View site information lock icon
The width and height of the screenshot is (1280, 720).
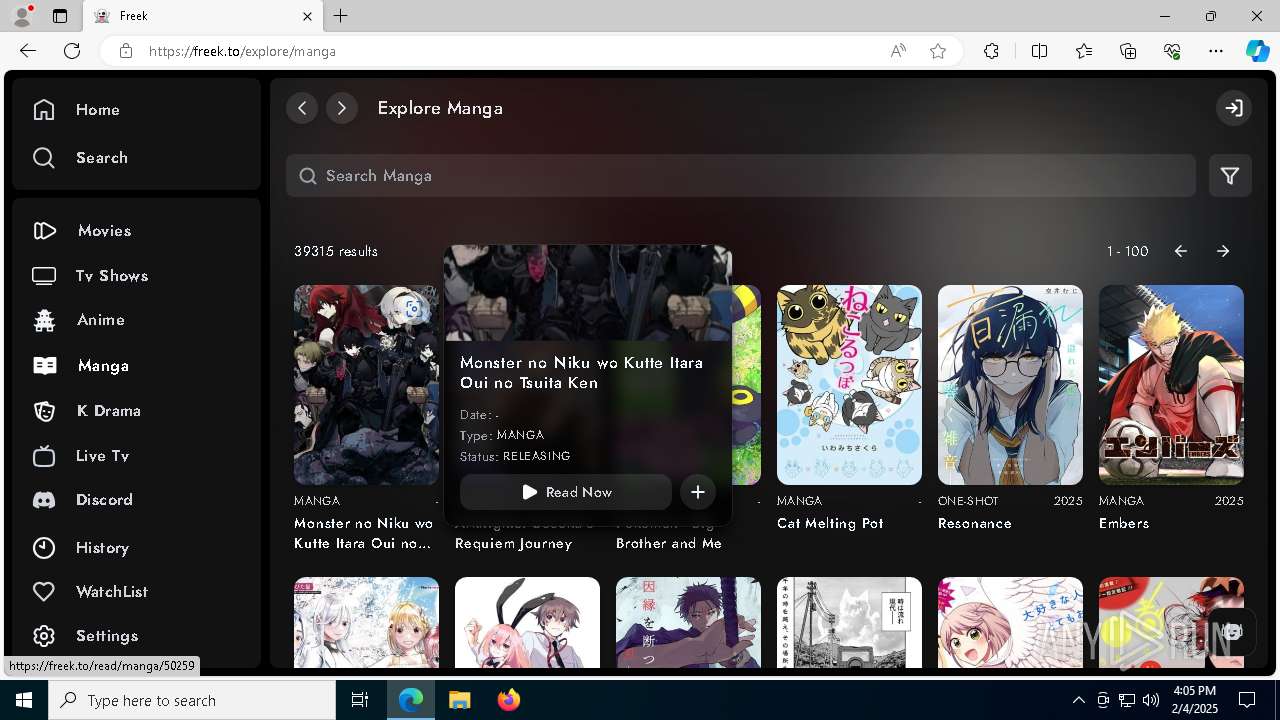pos(125,51)
